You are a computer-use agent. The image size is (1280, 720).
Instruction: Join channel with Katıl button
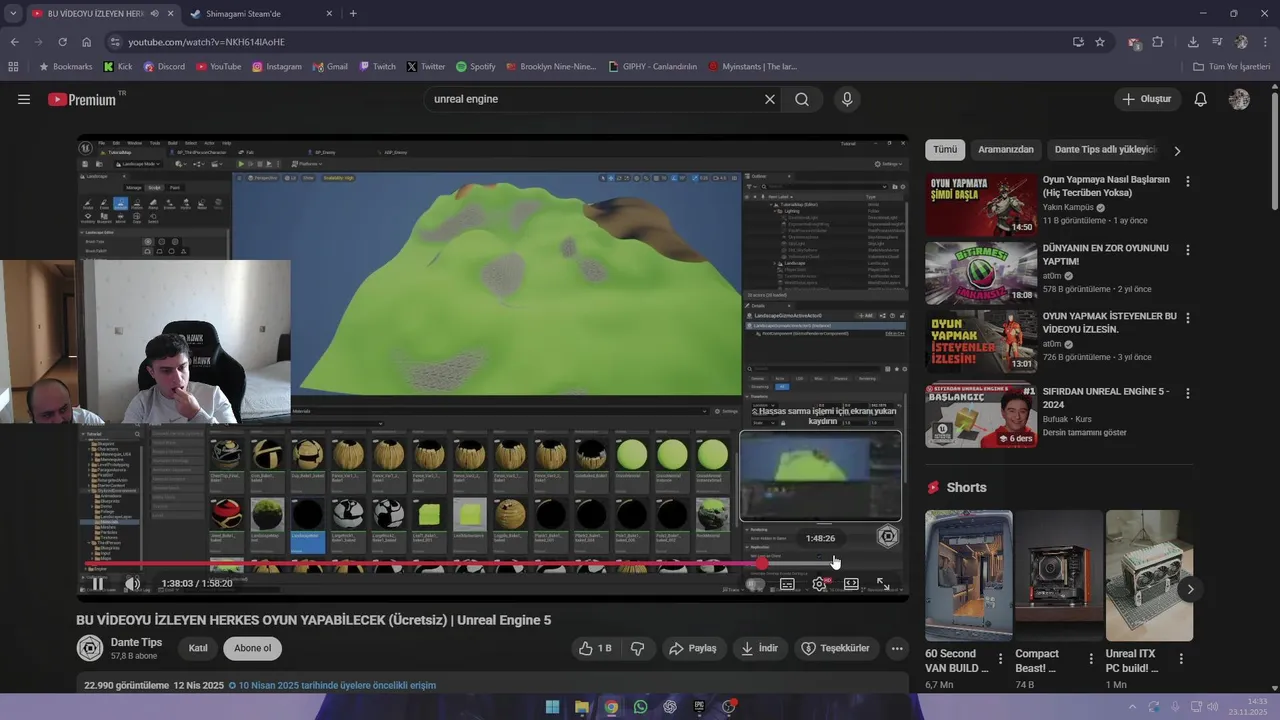pyautogui.click(x=198, y=648)
